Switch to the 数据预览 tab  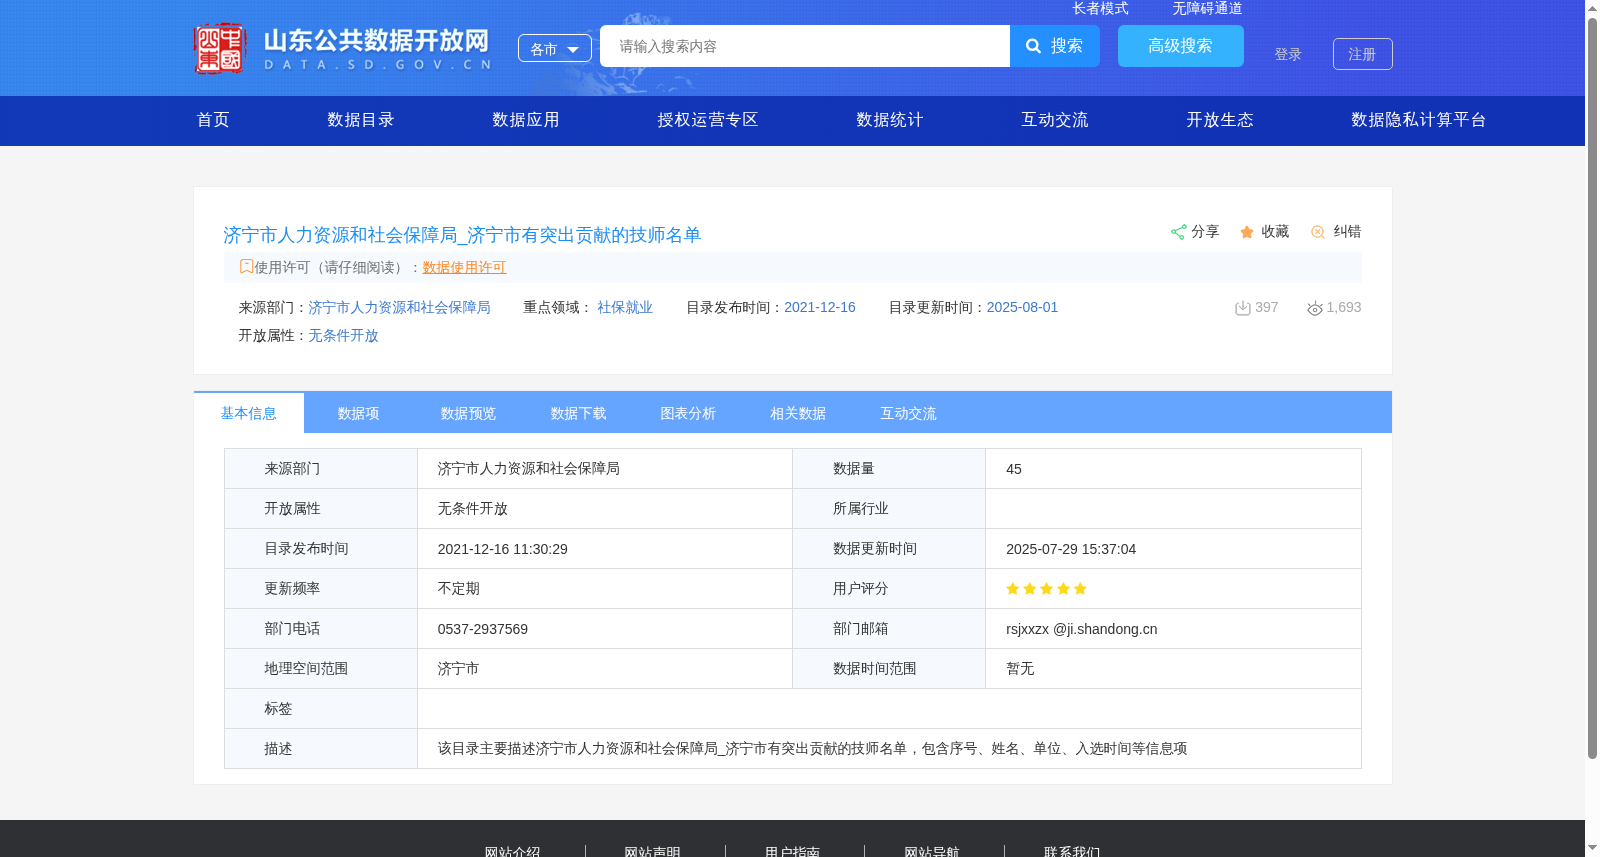[469, 413]
